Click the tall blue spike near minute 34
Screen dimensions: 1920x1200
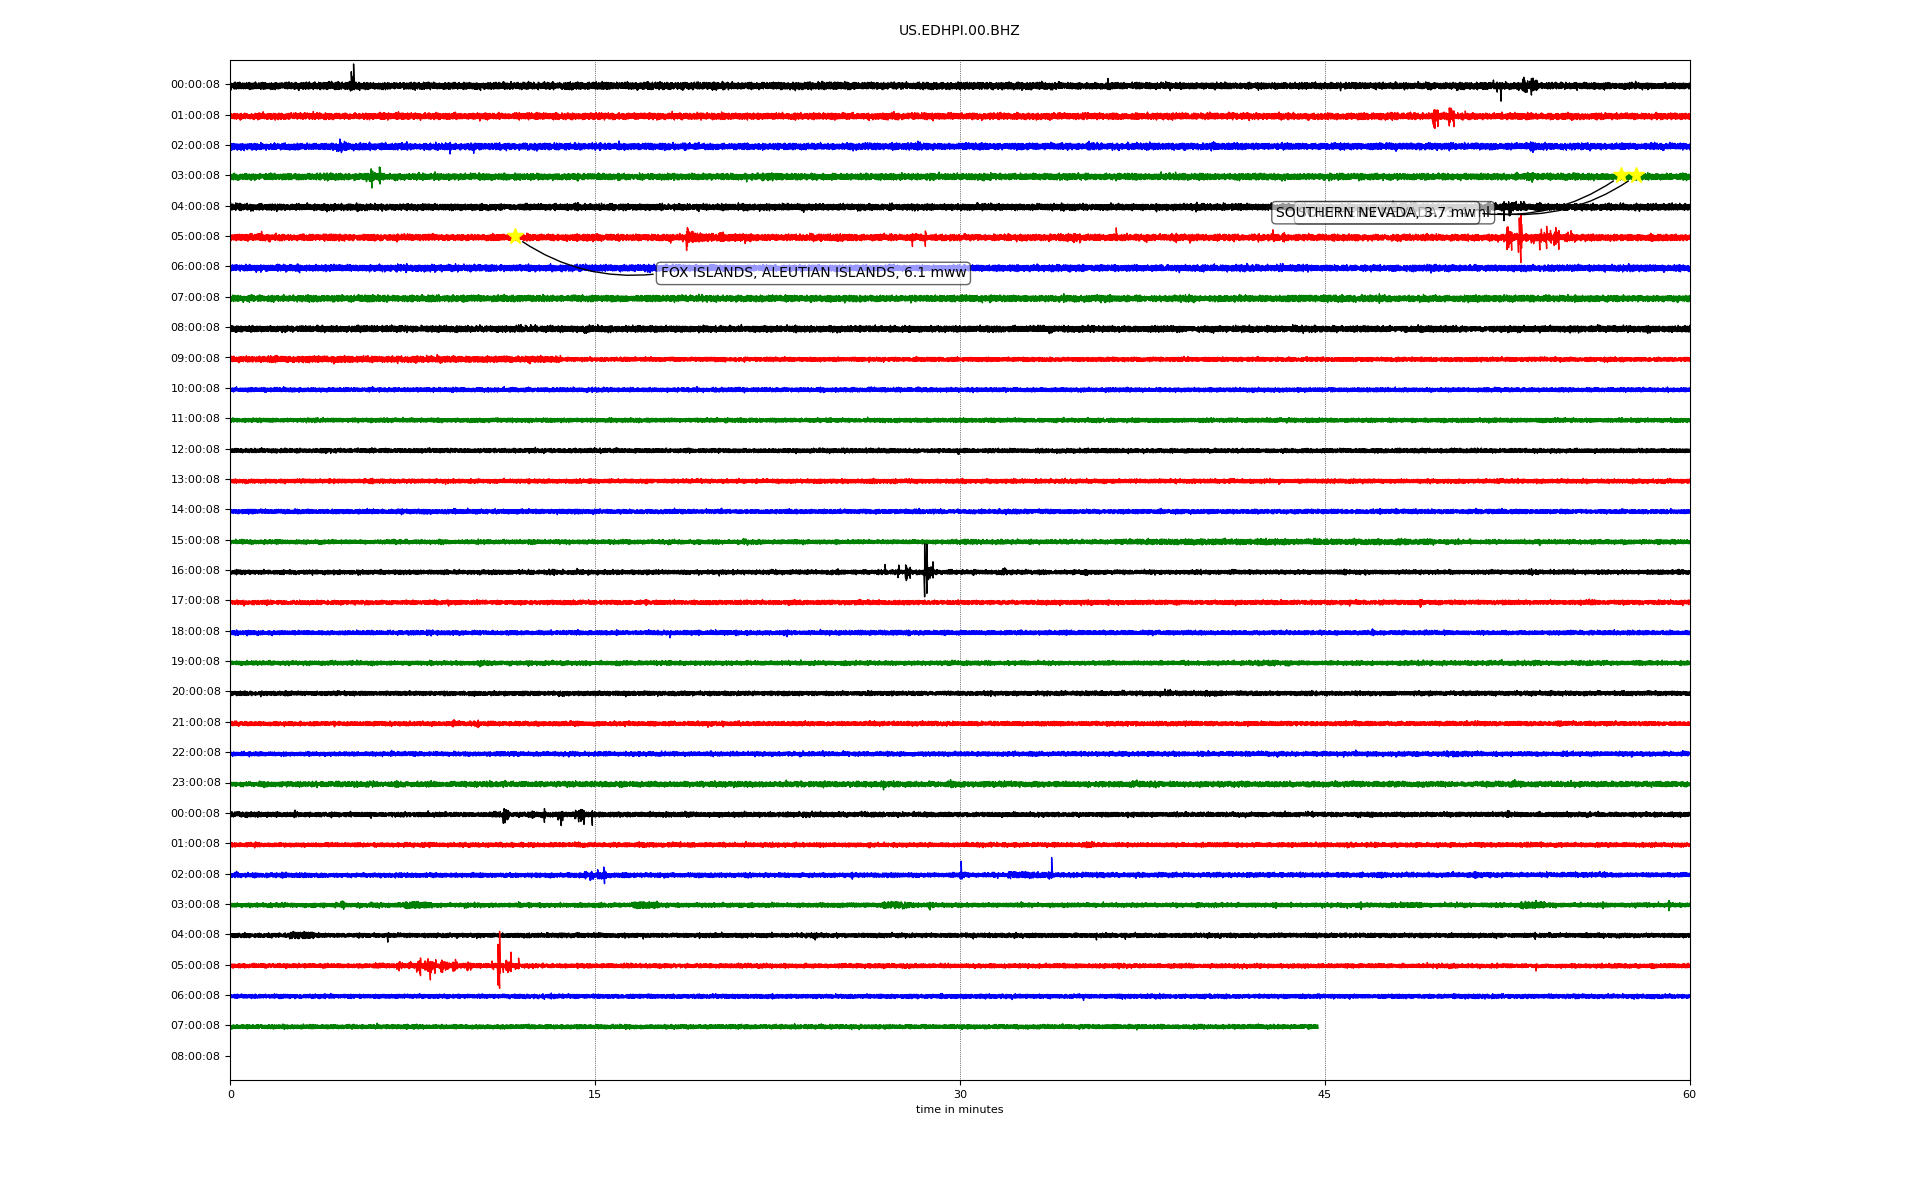1051,866
